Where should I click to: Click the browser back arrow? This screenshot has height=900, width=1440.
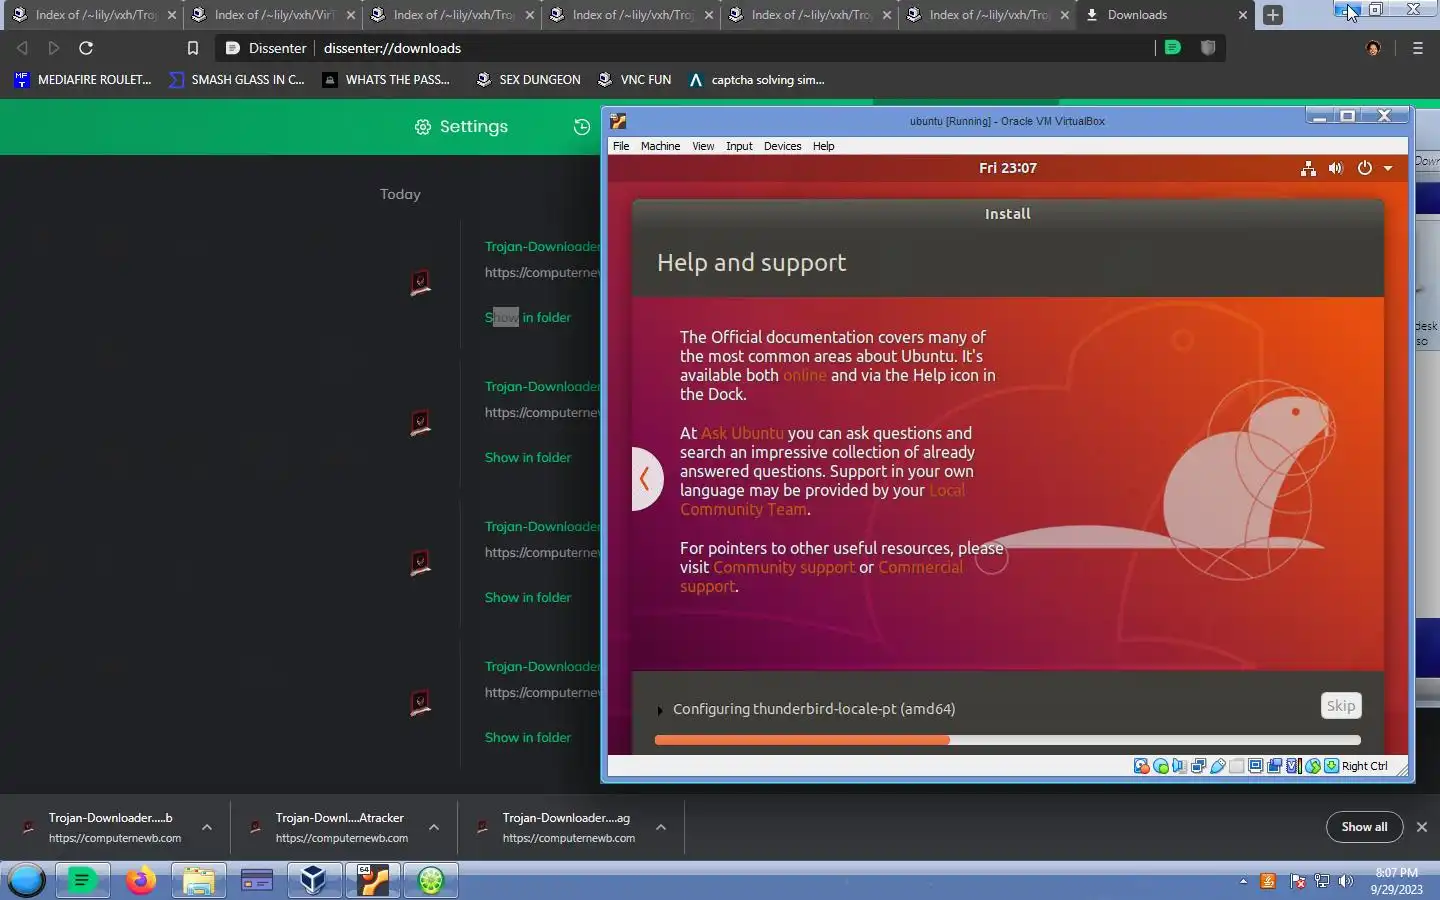click(x=22, y=48)
